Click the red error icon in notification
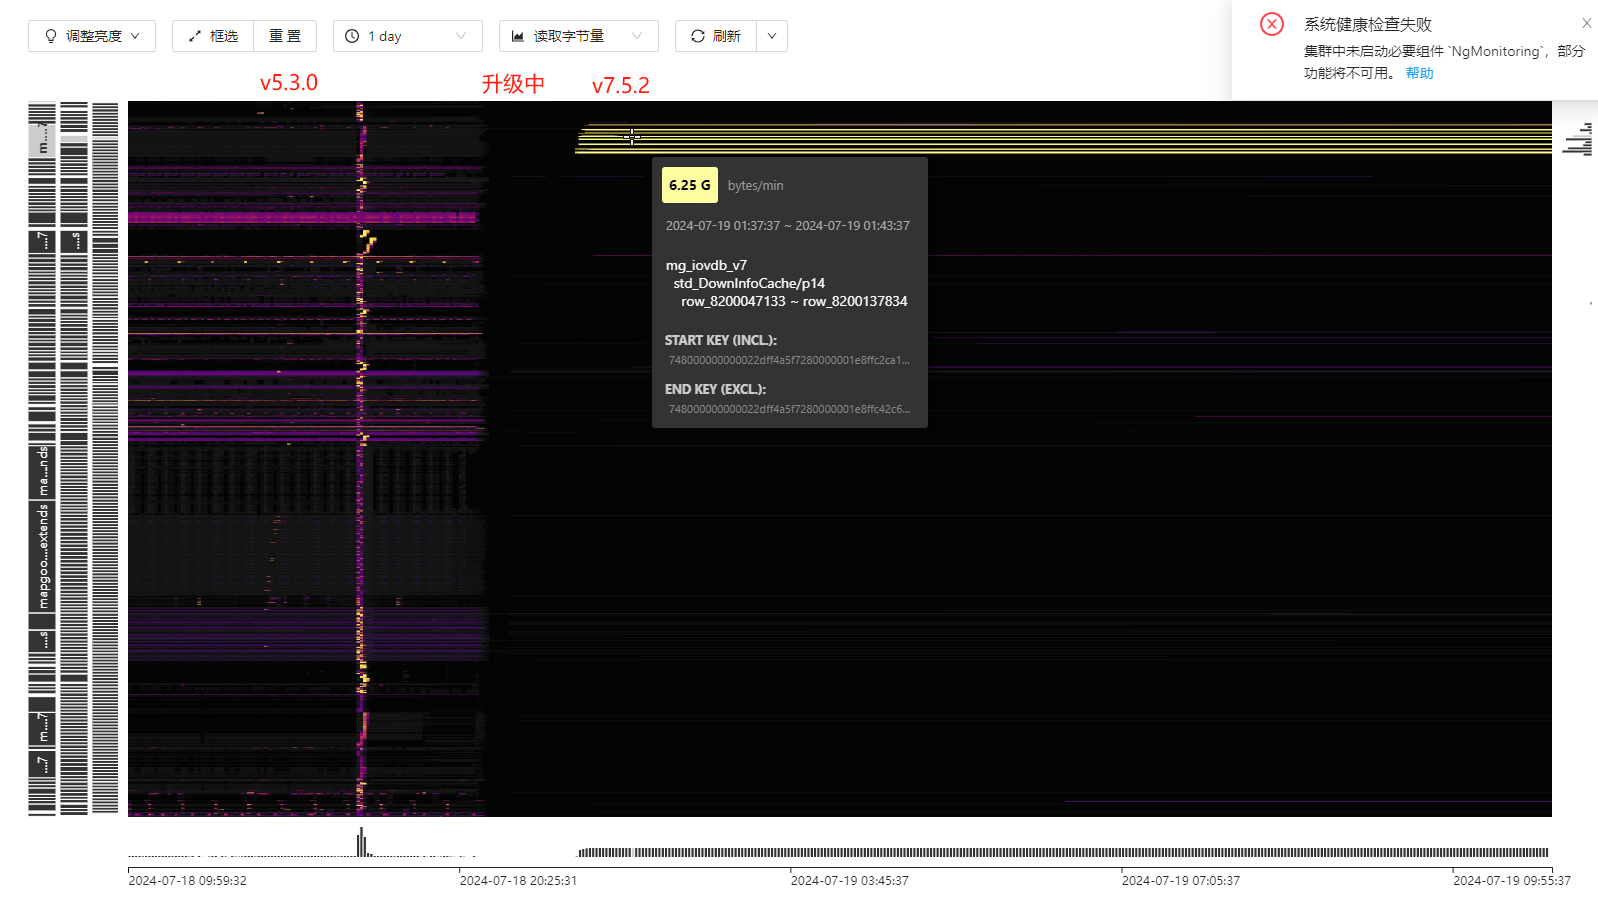 (1272, 24)
